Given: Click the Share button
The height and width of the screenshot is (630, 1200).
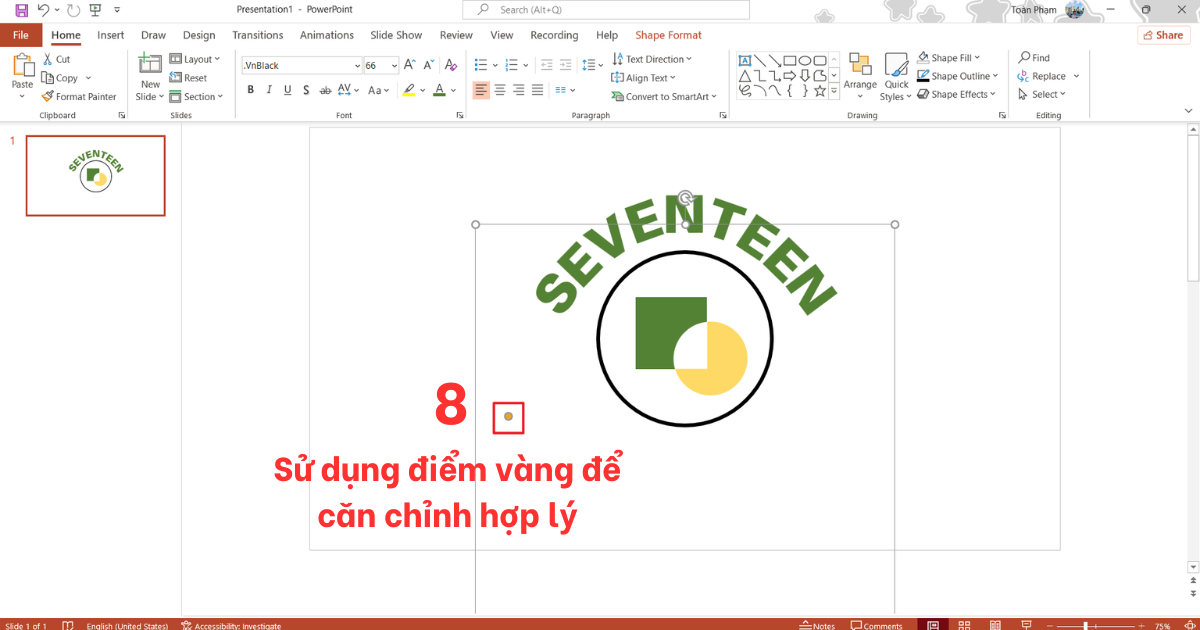Looking at the screenshot, I should pyautogui.click(x=1163, y=35).
